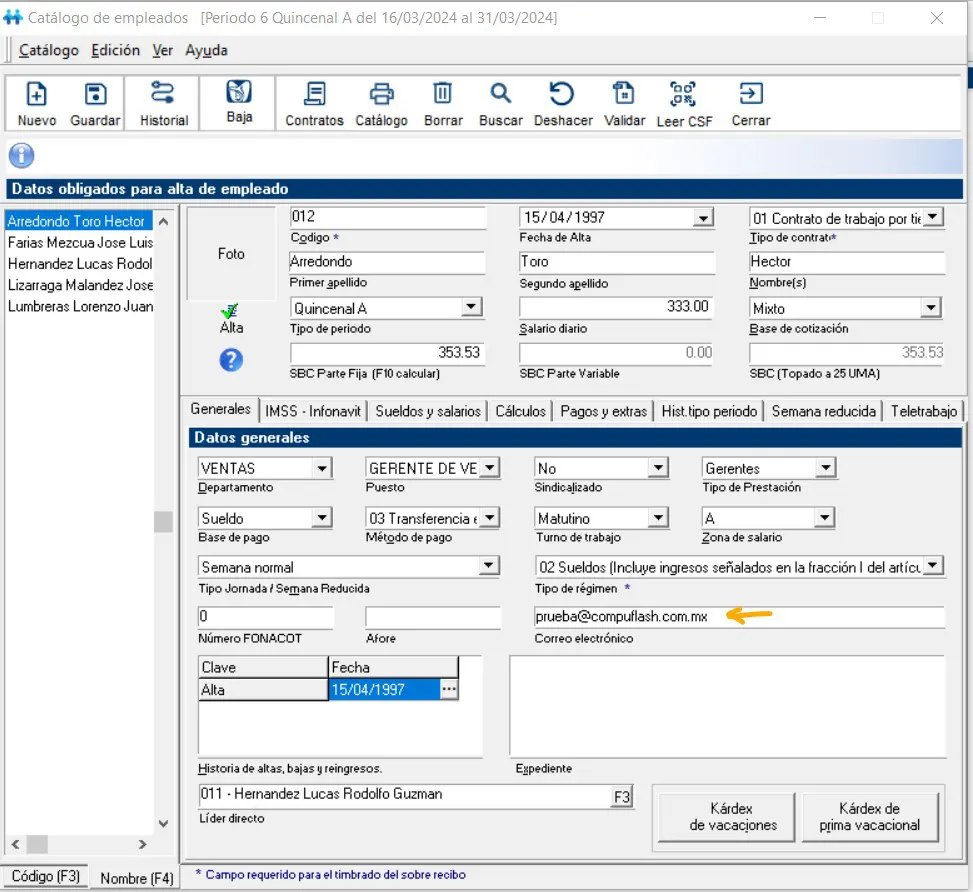Open the Sindicalizado dropdown

tap(657, 468)
